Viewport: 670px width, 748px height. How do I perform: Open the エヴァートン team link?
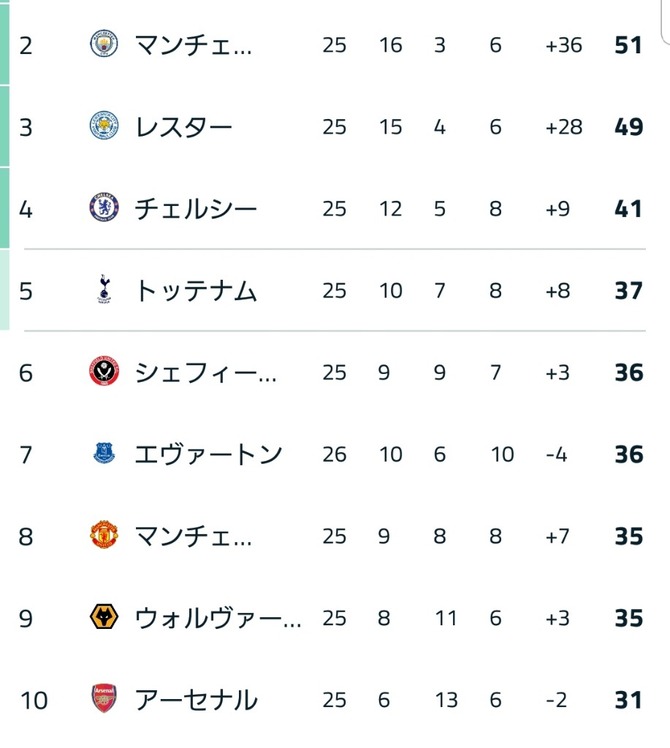pos(208,455)
